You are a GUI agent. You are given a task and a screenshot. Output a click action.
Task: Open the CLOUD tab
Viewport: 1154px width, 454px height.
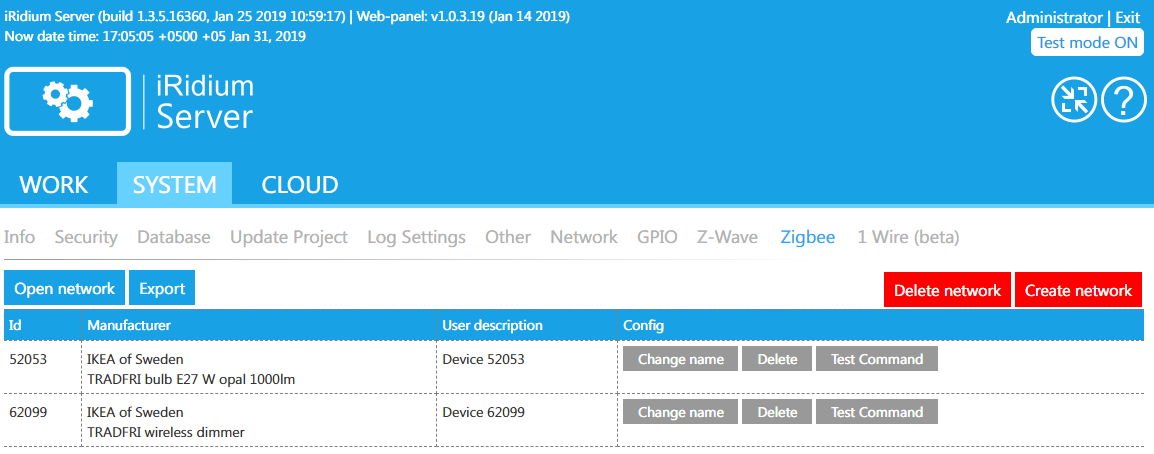[x=300, y=185]
